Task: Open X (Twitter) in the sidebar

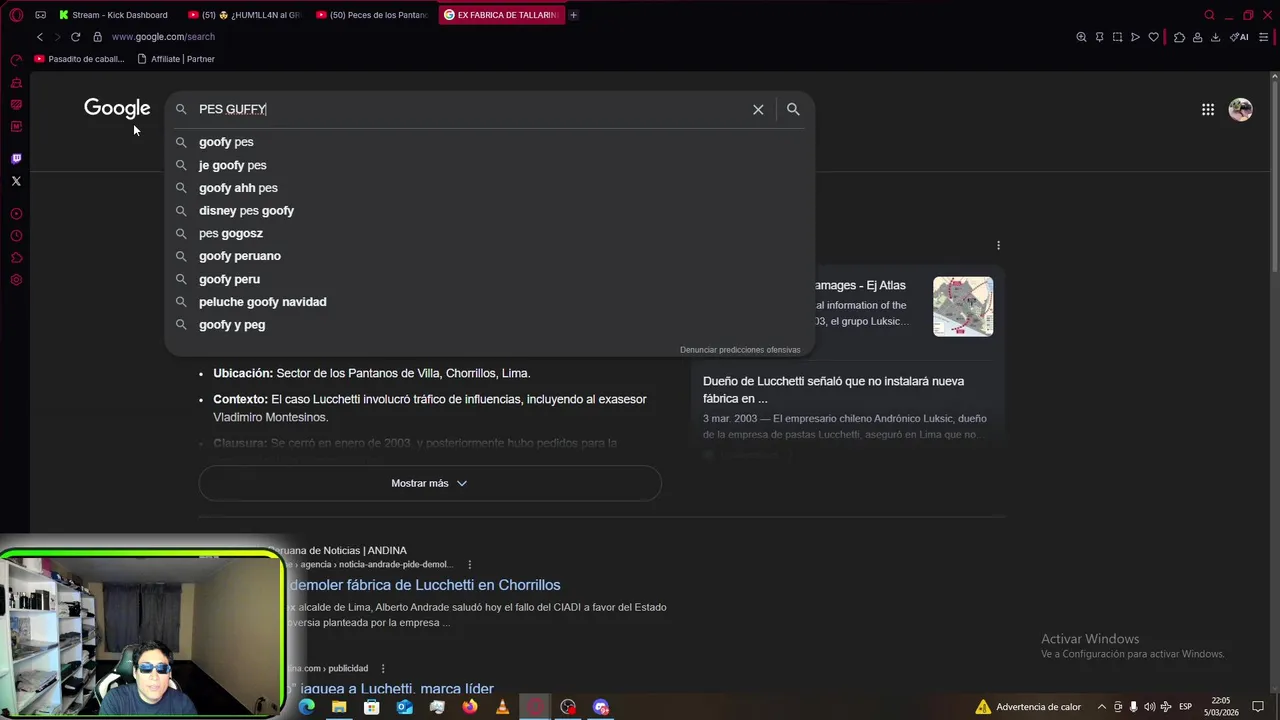Action: (16, 181)
